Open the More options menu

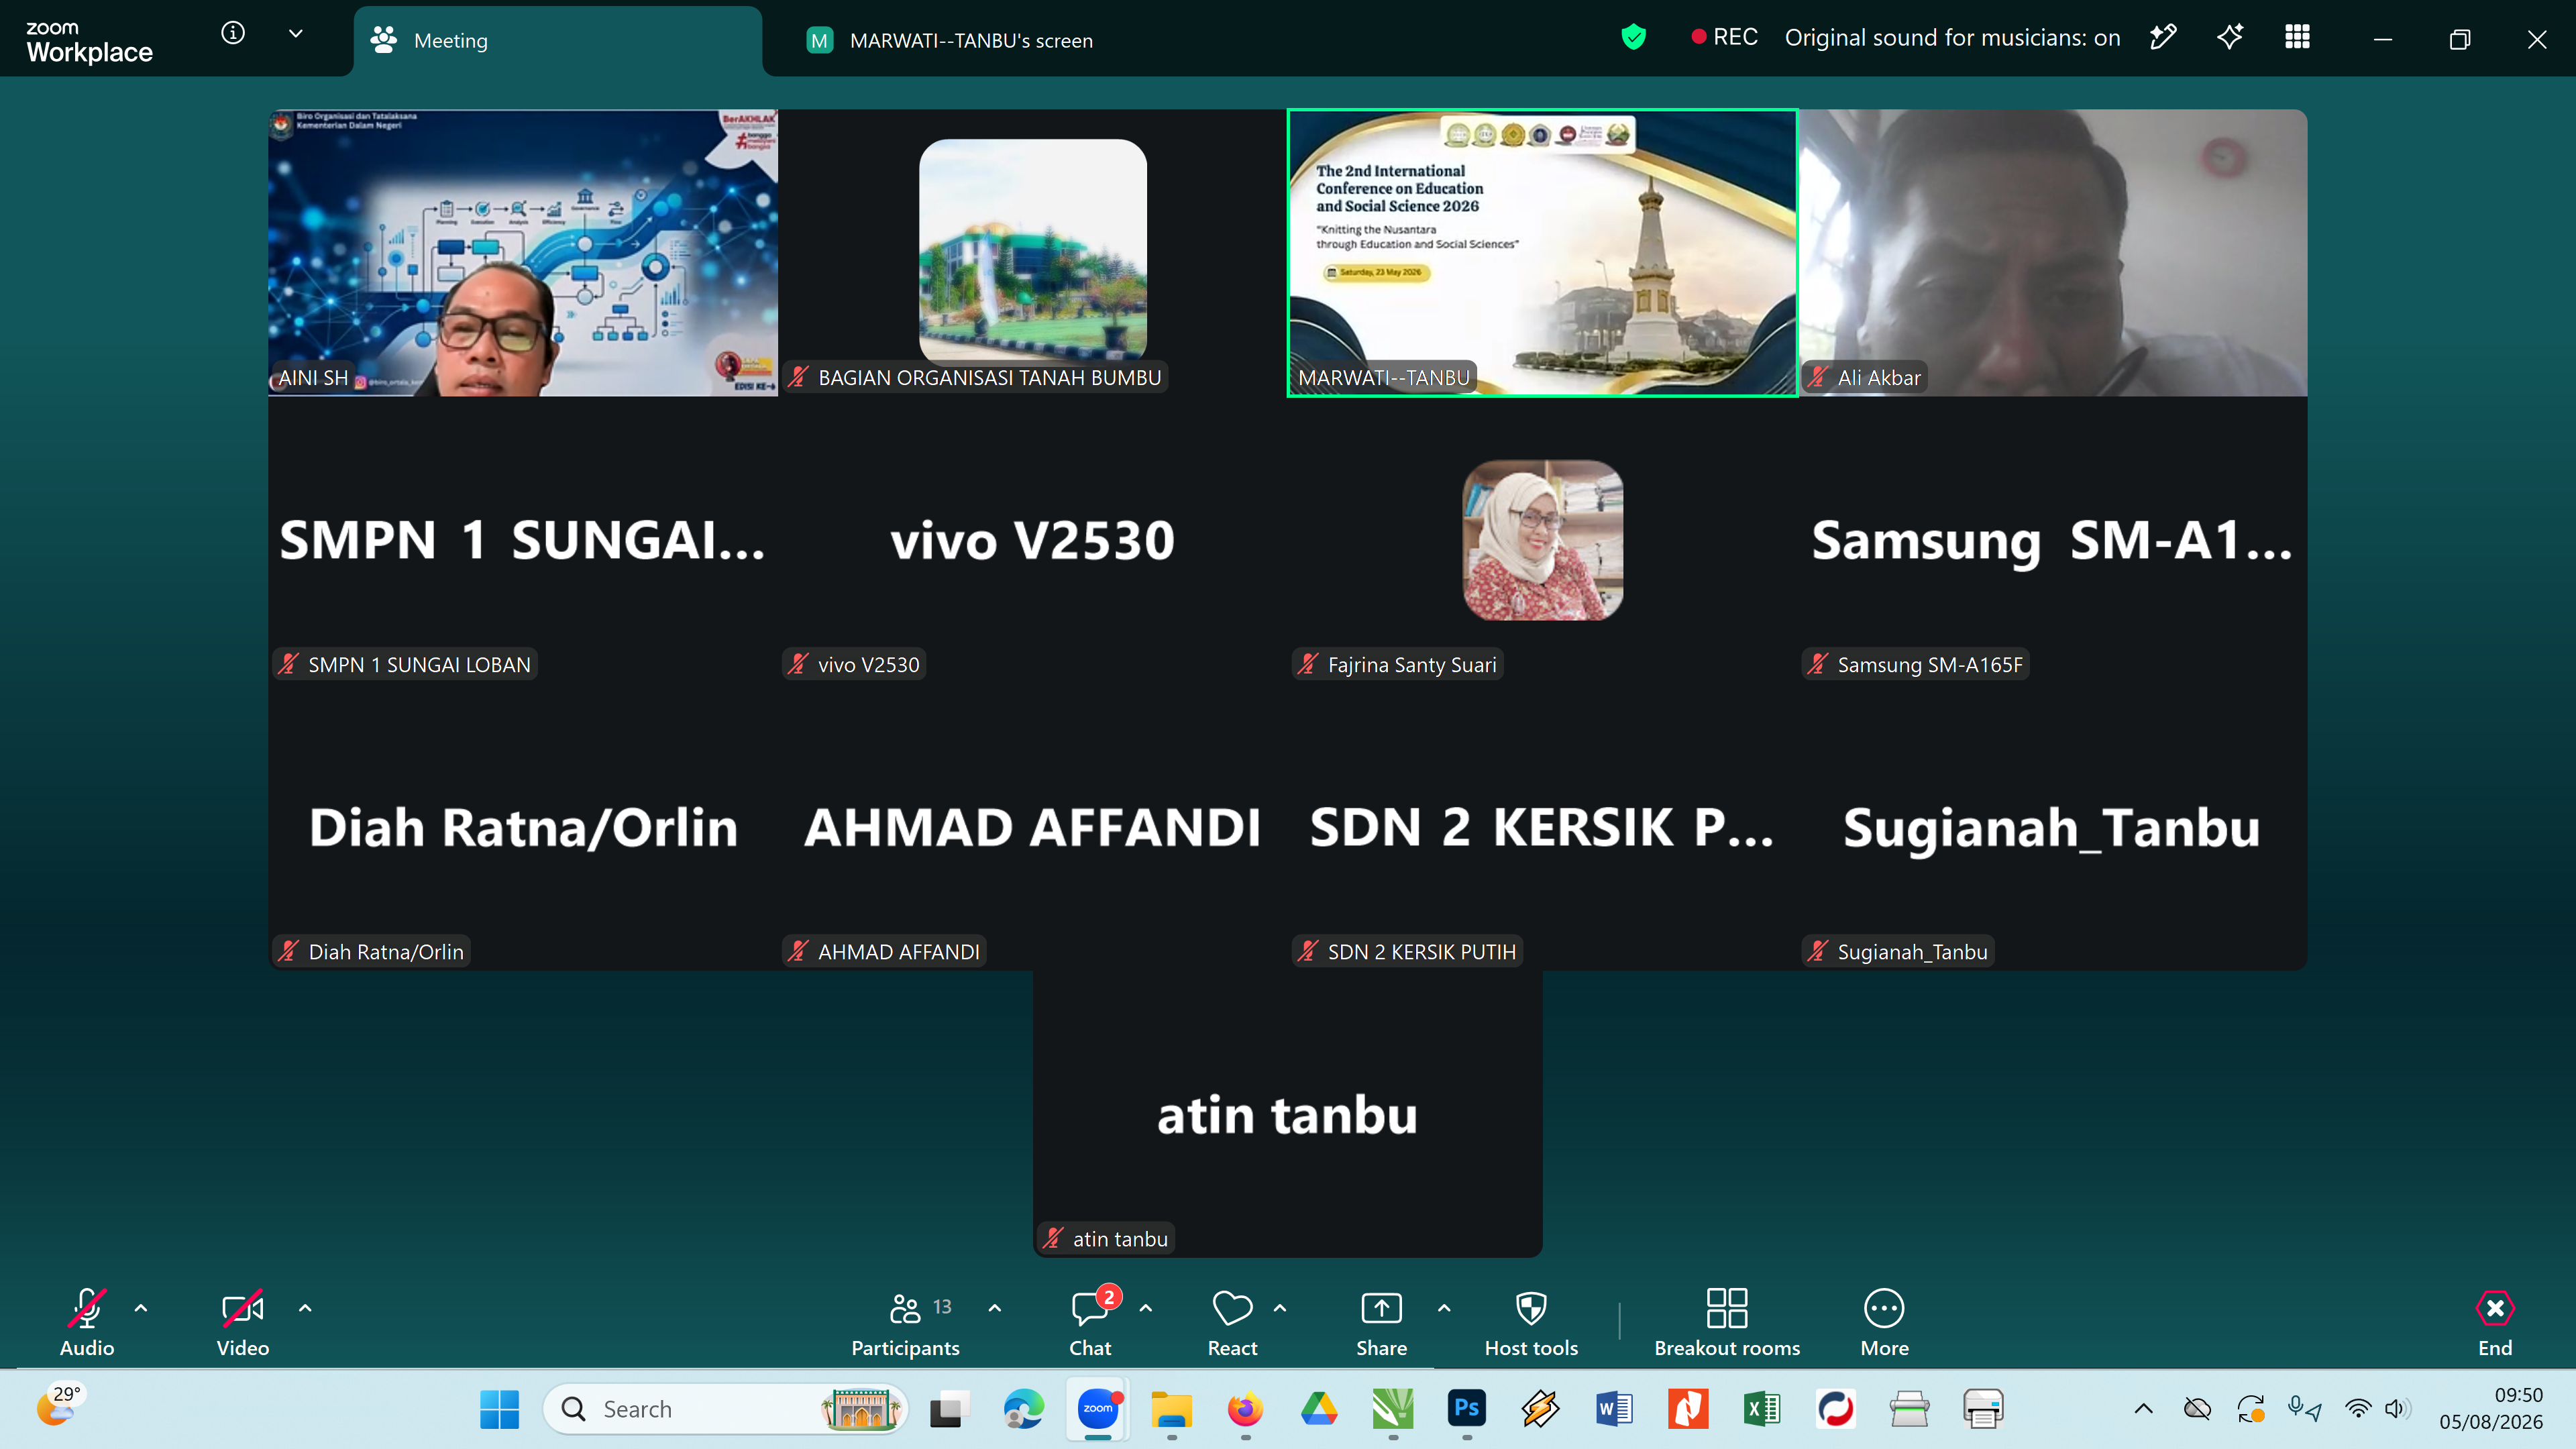(1884, 1321)
